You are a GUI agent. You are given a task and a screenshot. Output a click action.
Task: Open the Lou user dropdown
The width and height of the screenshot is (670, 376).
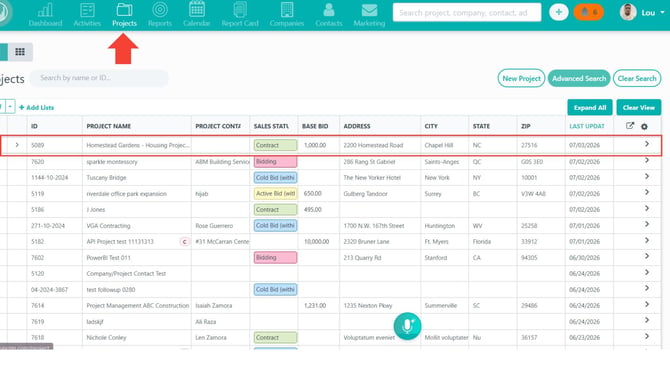pos(642,12)
